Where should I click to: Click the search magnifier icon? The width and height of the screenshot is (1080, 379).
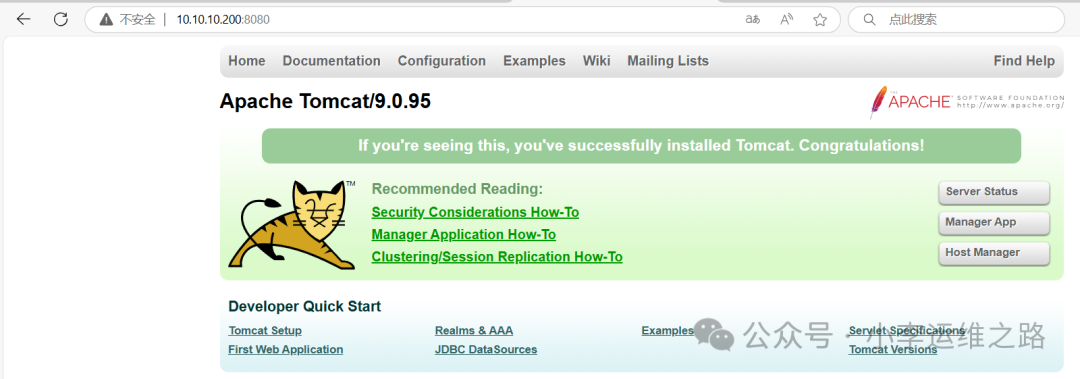(x=869, y=19)
